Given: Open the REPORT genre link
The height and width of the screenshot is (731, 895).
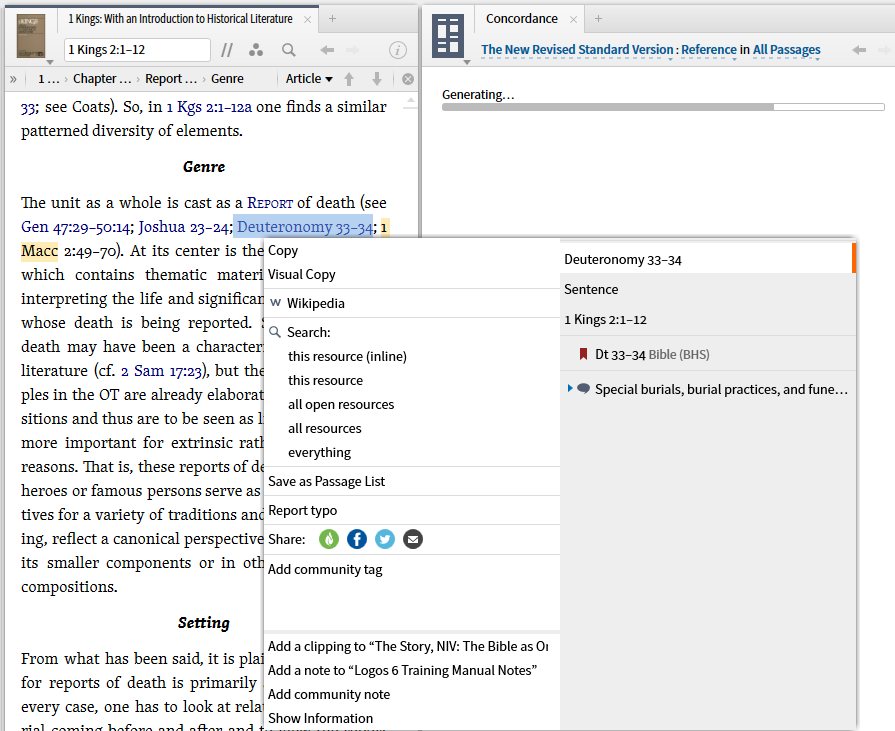Looking at the screenshot, I should tap(270, 203).
